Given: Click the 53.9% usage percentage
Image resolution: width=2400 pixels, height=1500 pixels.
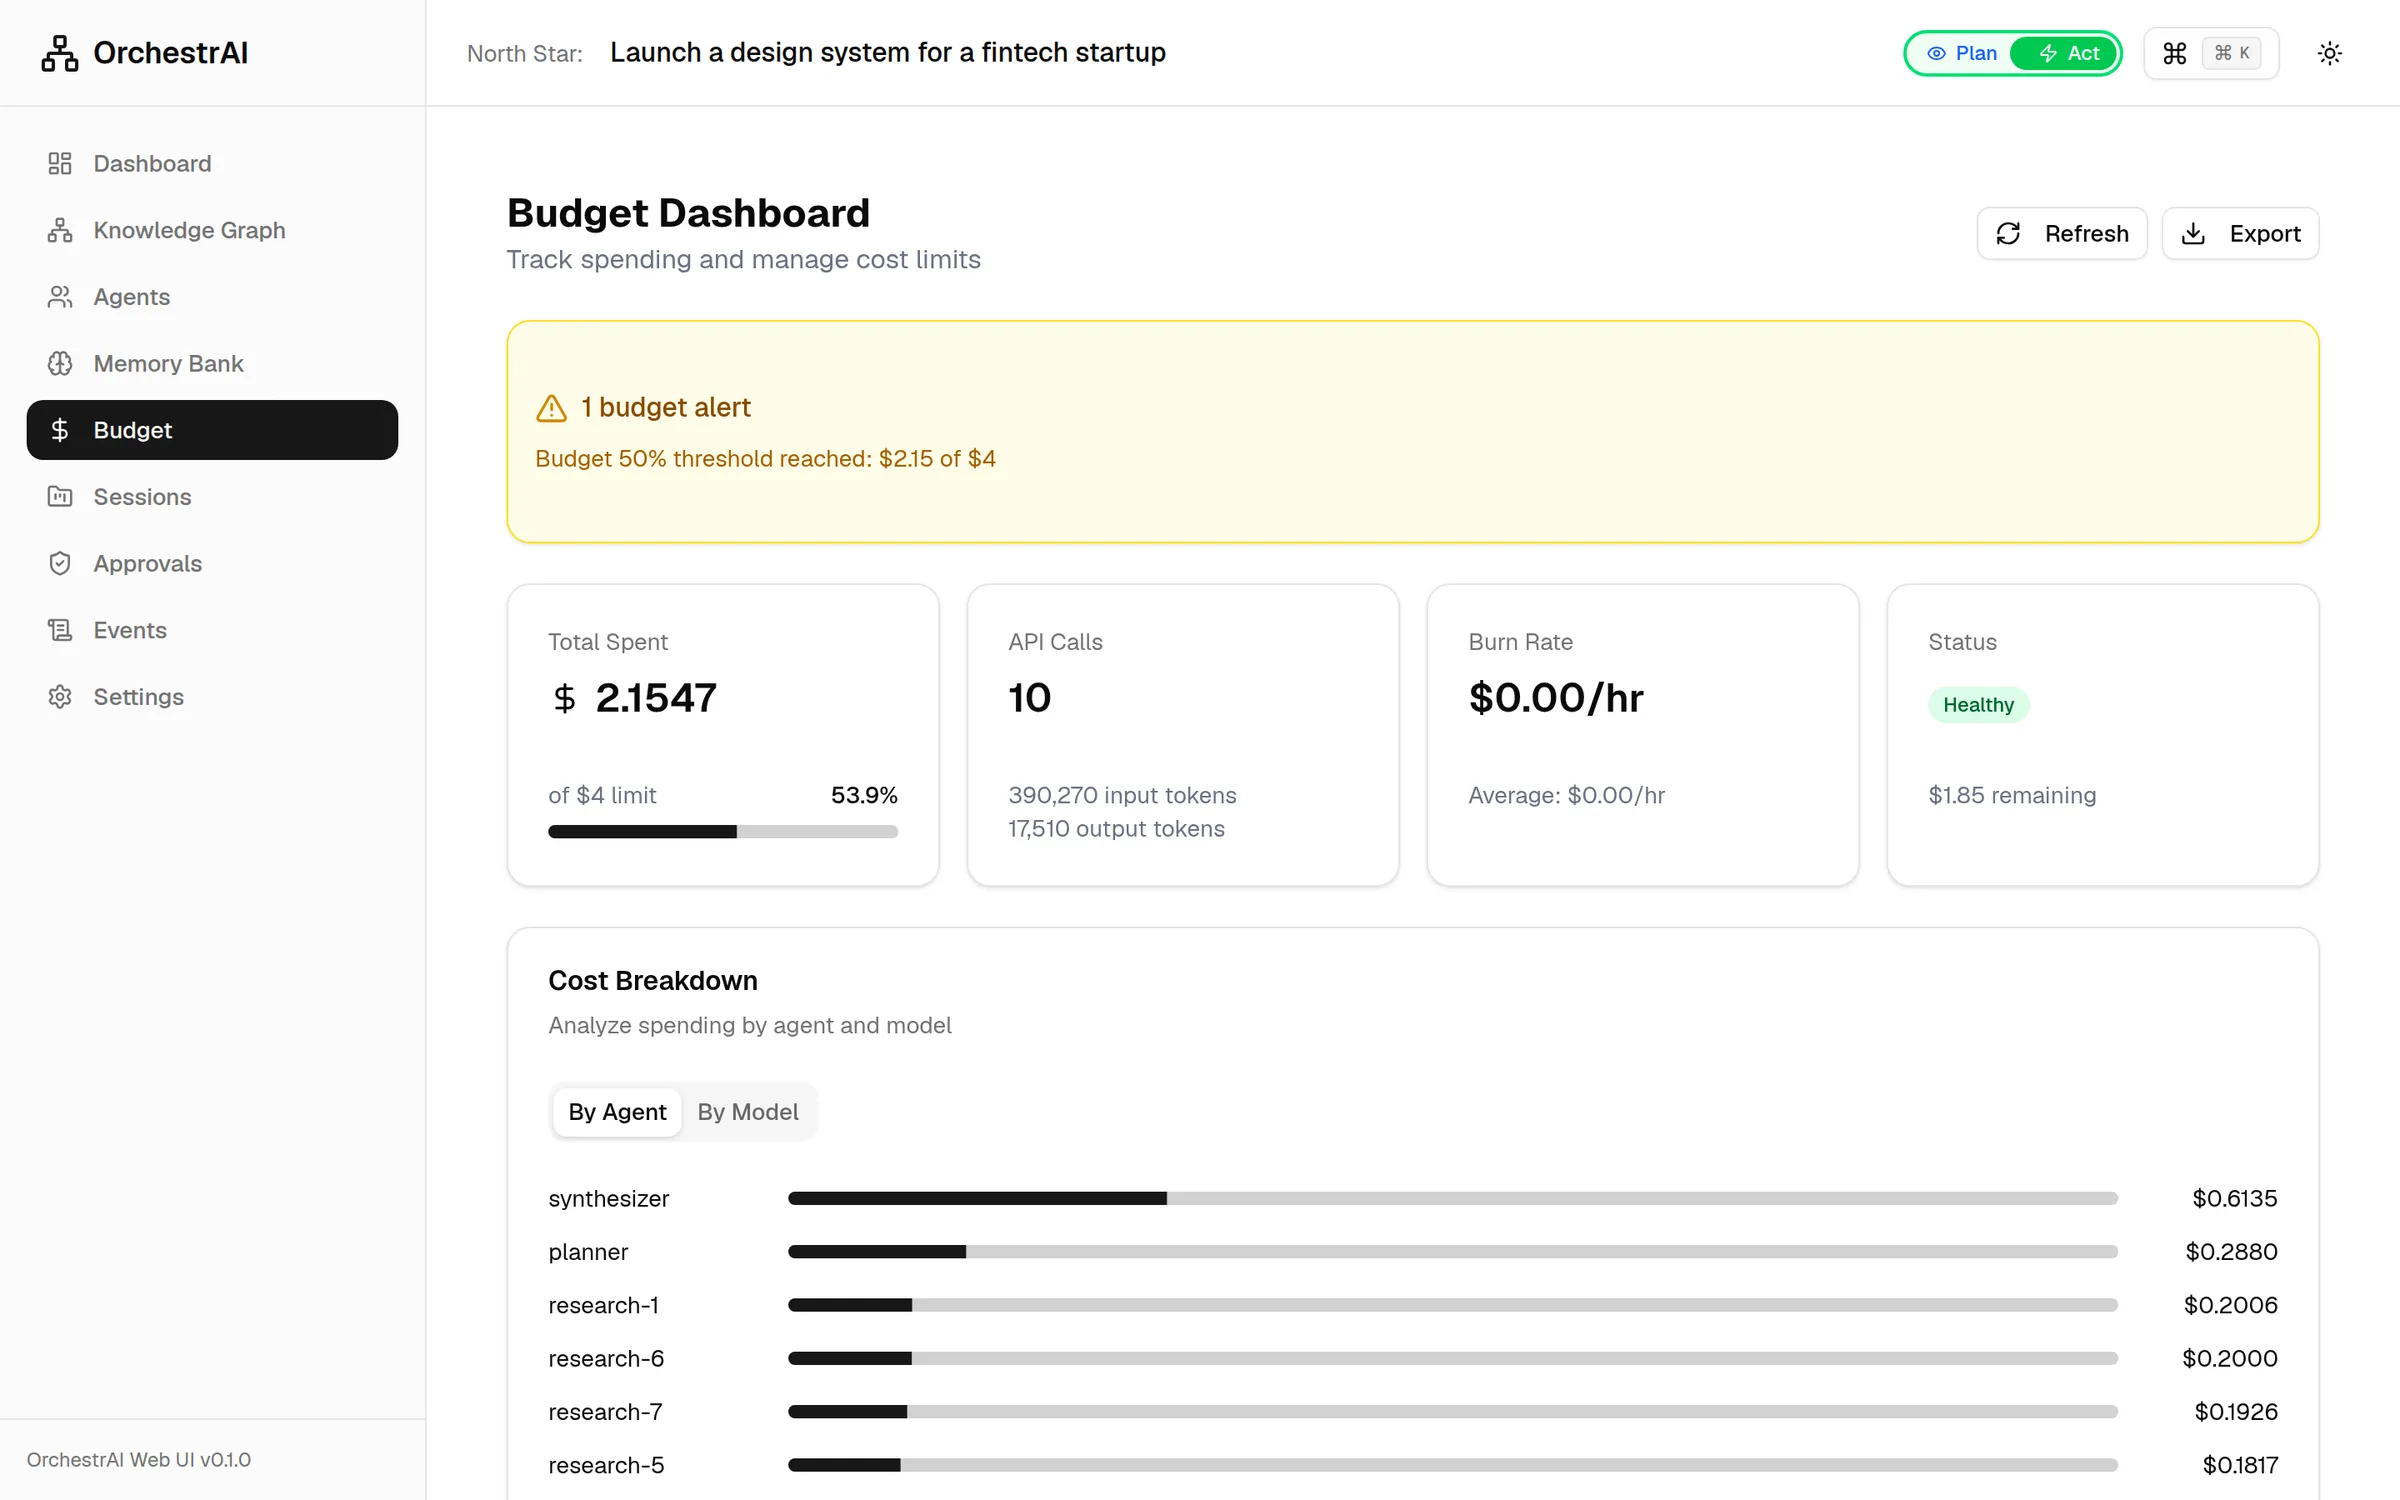Looking at the screenshot, I should click(x=864, y=795).
